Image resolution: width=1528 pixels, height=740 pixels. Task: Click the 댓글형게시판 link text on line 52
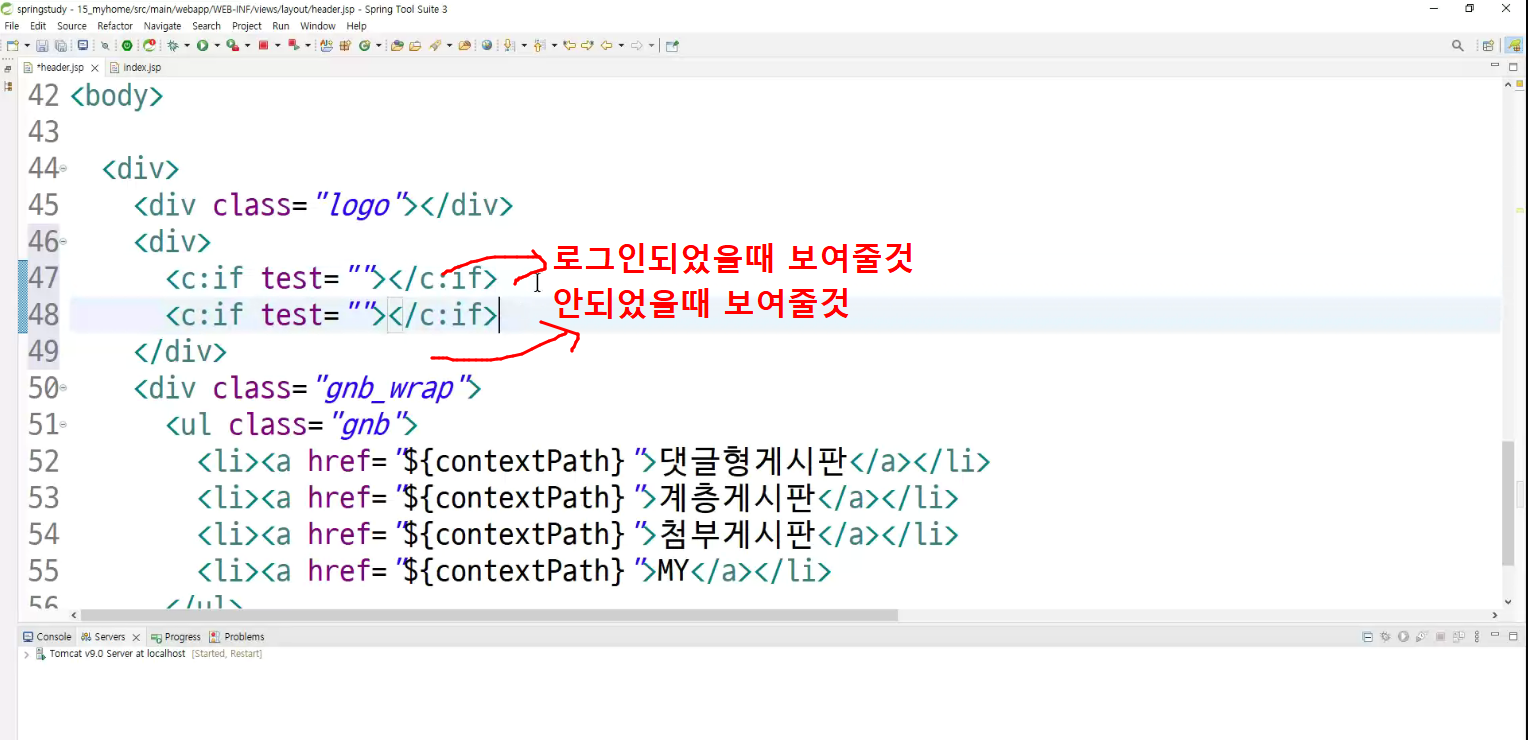click(752, 461)
